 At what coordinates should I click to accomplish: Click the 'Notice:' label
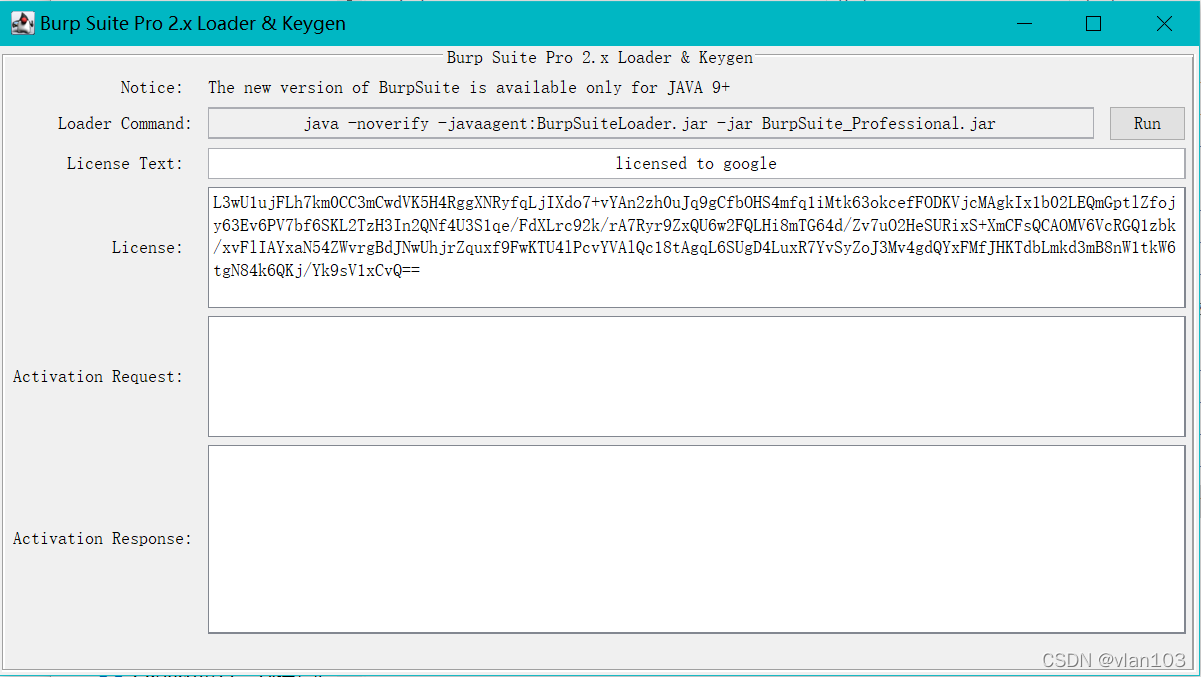(x=152, y=88)
